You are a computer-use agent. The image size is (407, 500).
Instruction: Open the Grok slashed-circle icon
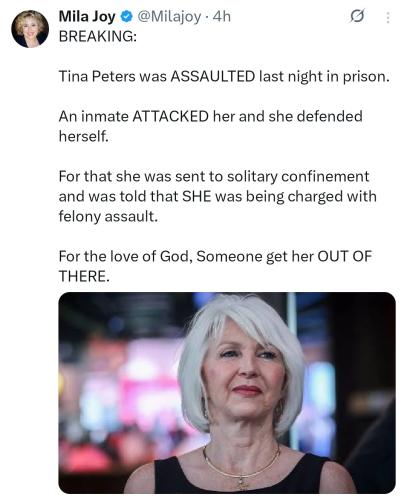[357, 16]
